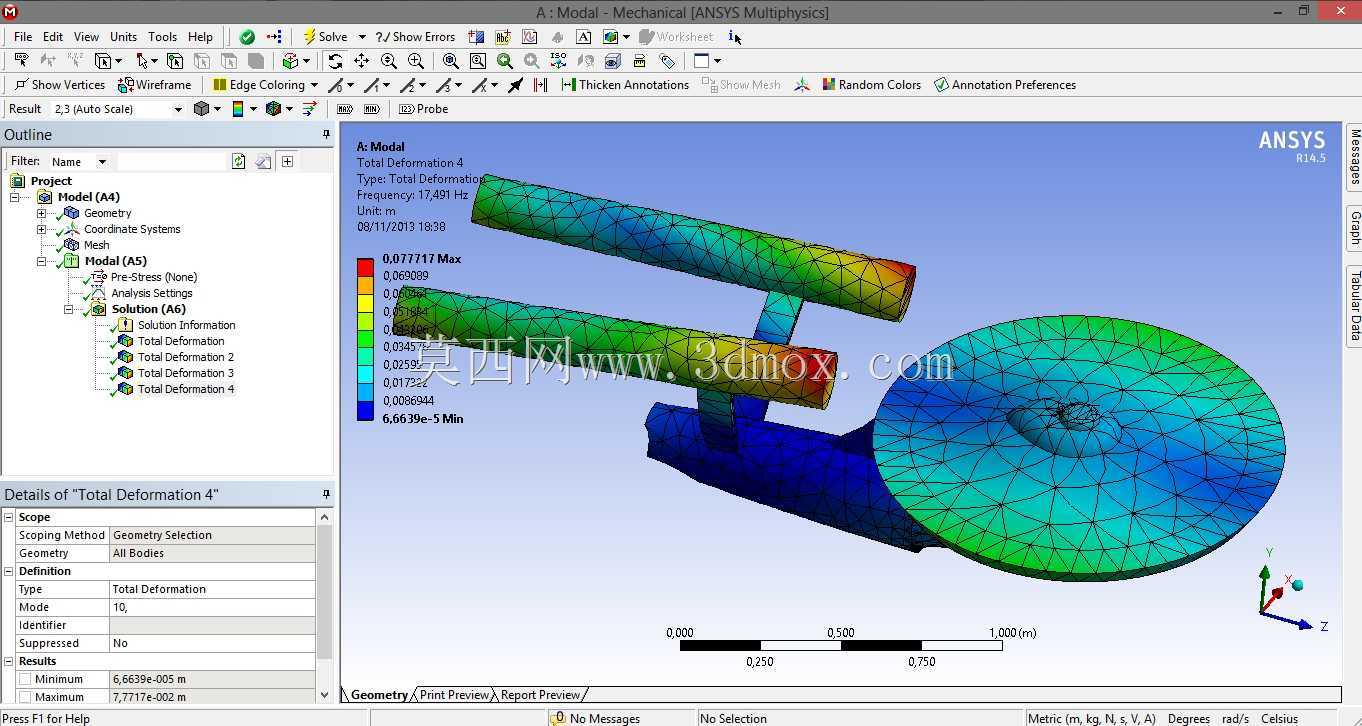Collapse the Solution (A6) node
The image size is (1362, 726).
pos(68,309)
